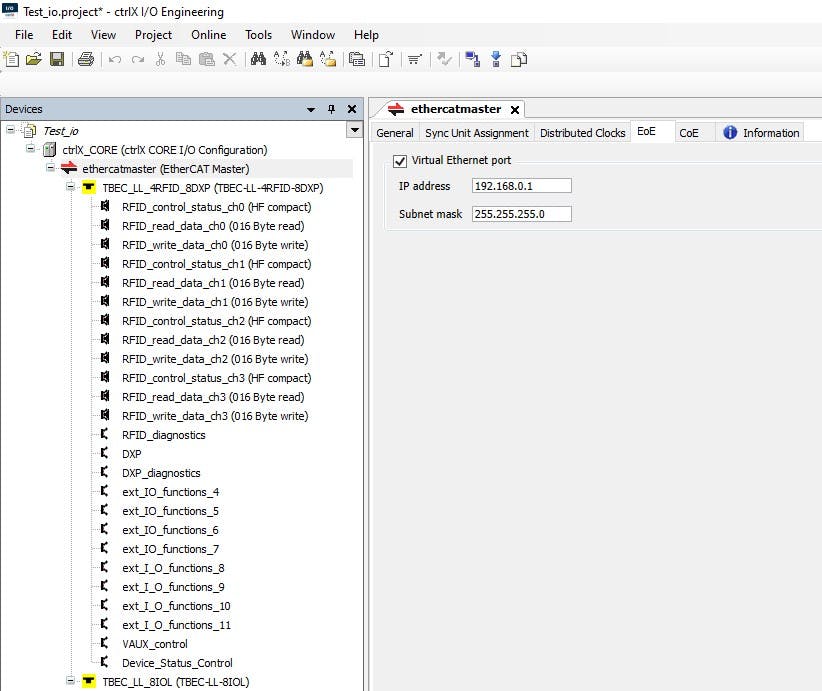The height and width of the screenshot is (691, 822).
Task: Select ethercatmaster (EtherCAT Master) in tree
Action: pyautogui.click(x=166, y=169)
